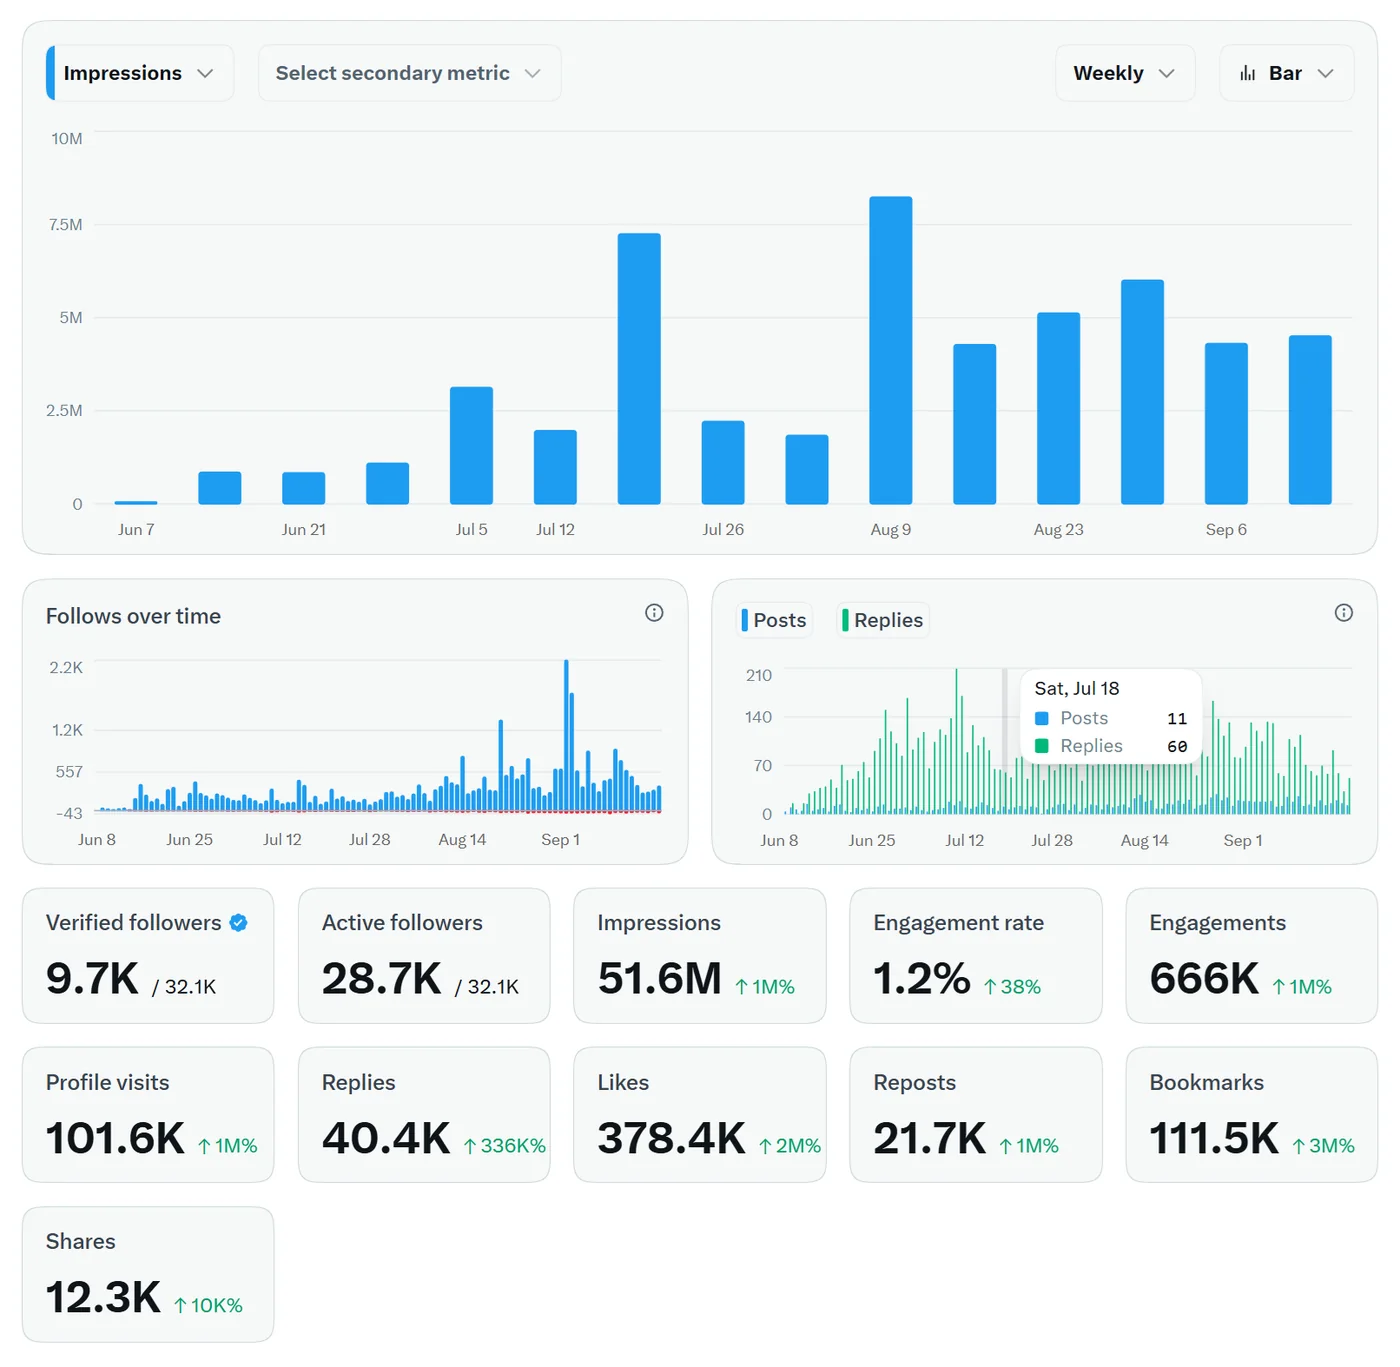
Task: Click the Sep 6 impressions bar
Action: pos(1226,423)
